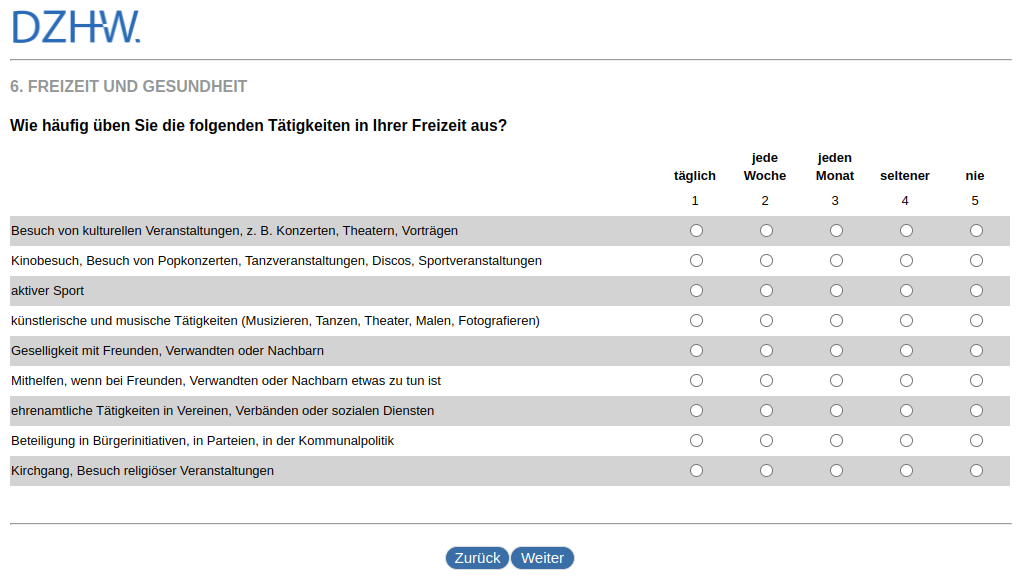Click the DZHW logo

point(76,27)
